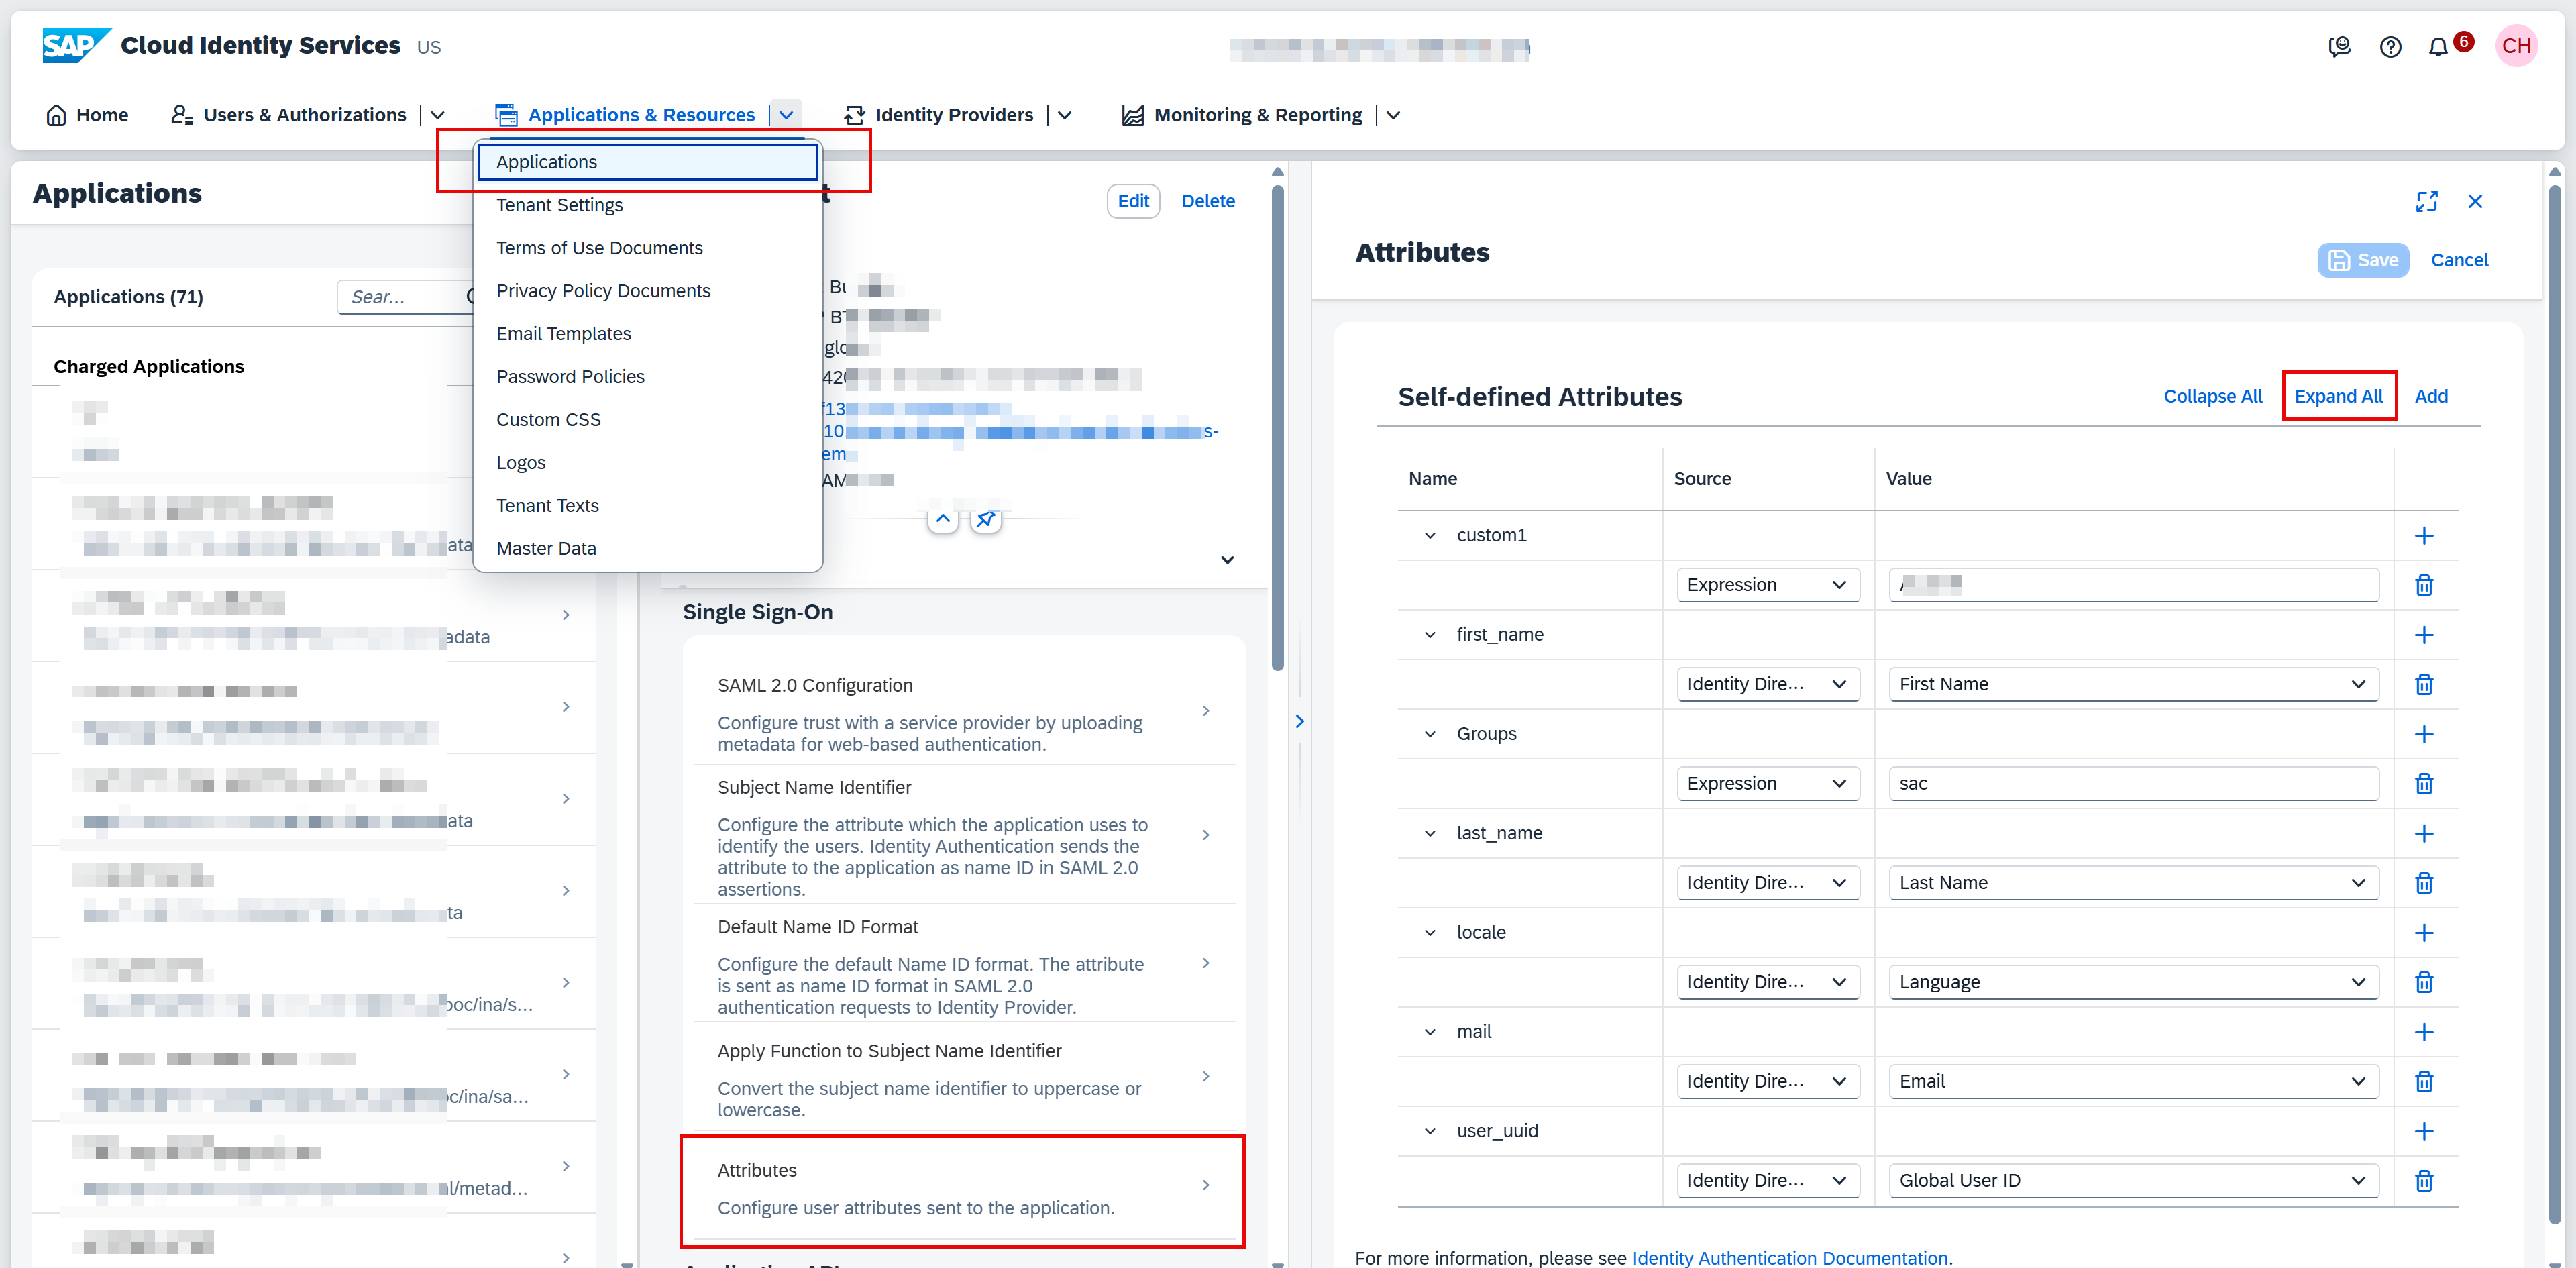The height and width of the screenshot is (1268, 2576).
Task: Select Applications in the dropdown menu
Action: pyautogui.click(x=648, y=162)
